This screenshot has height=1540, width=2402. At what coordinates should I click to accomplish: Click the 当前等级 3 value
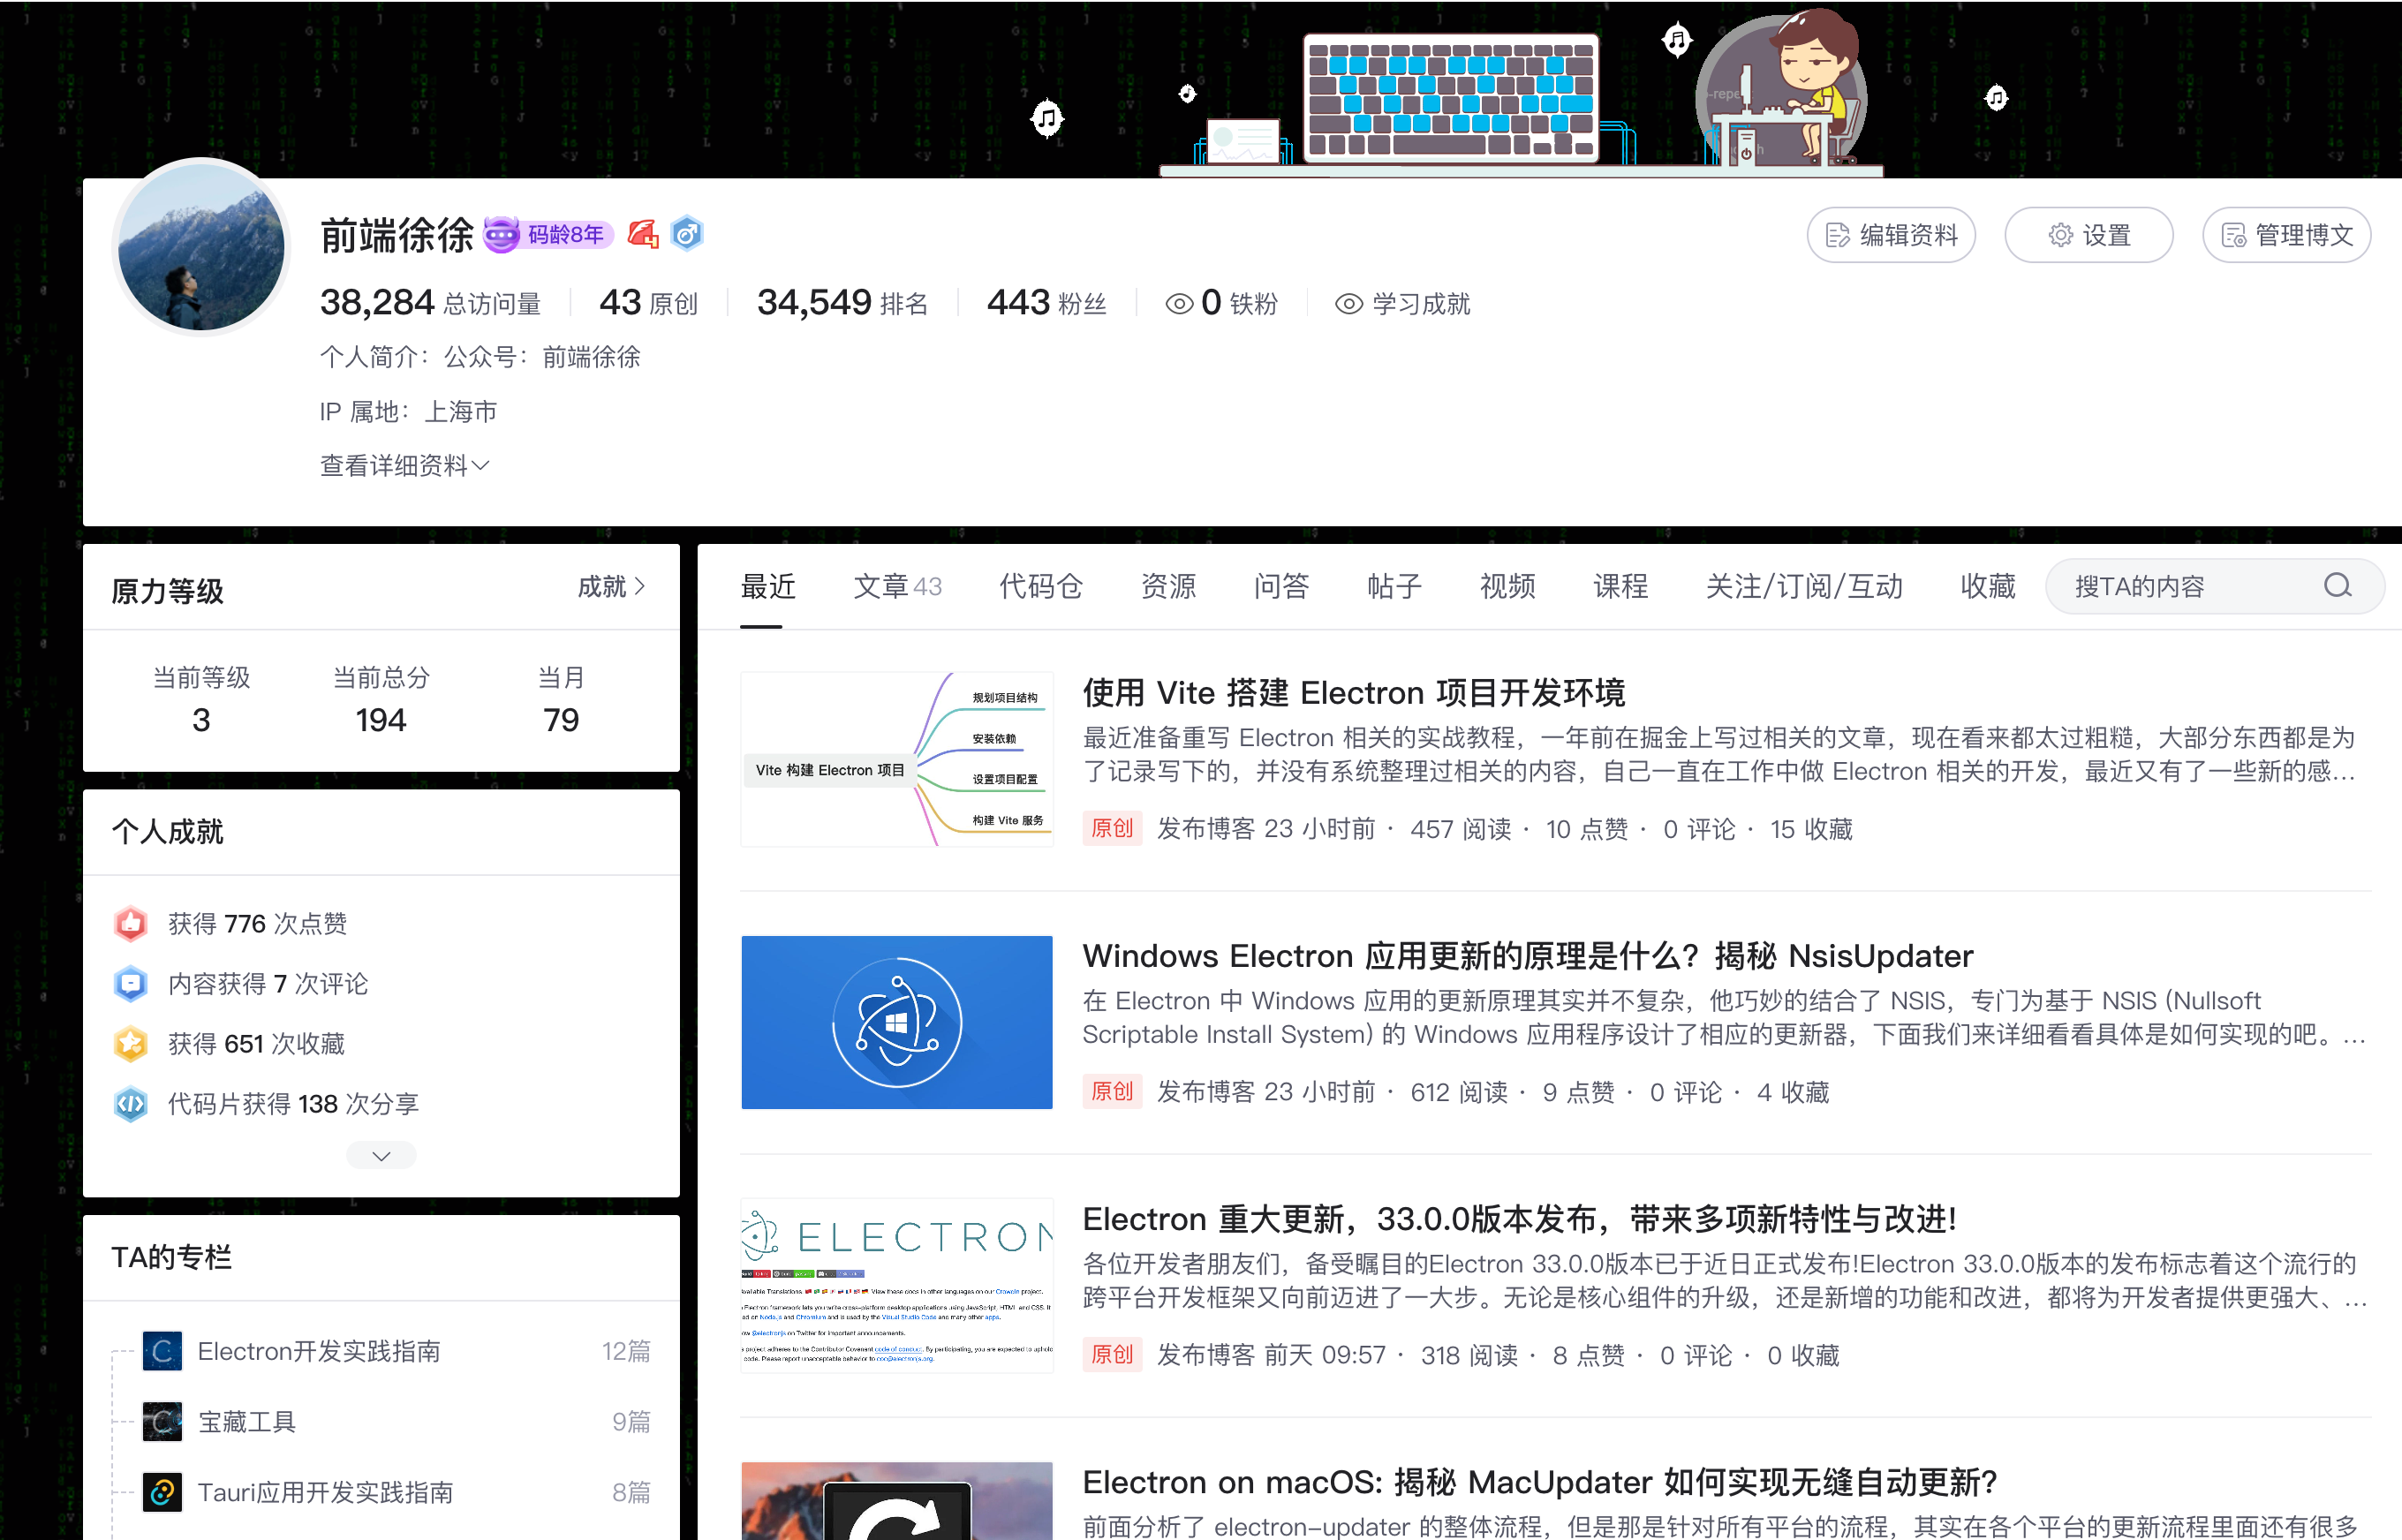[x=201, y=720]
